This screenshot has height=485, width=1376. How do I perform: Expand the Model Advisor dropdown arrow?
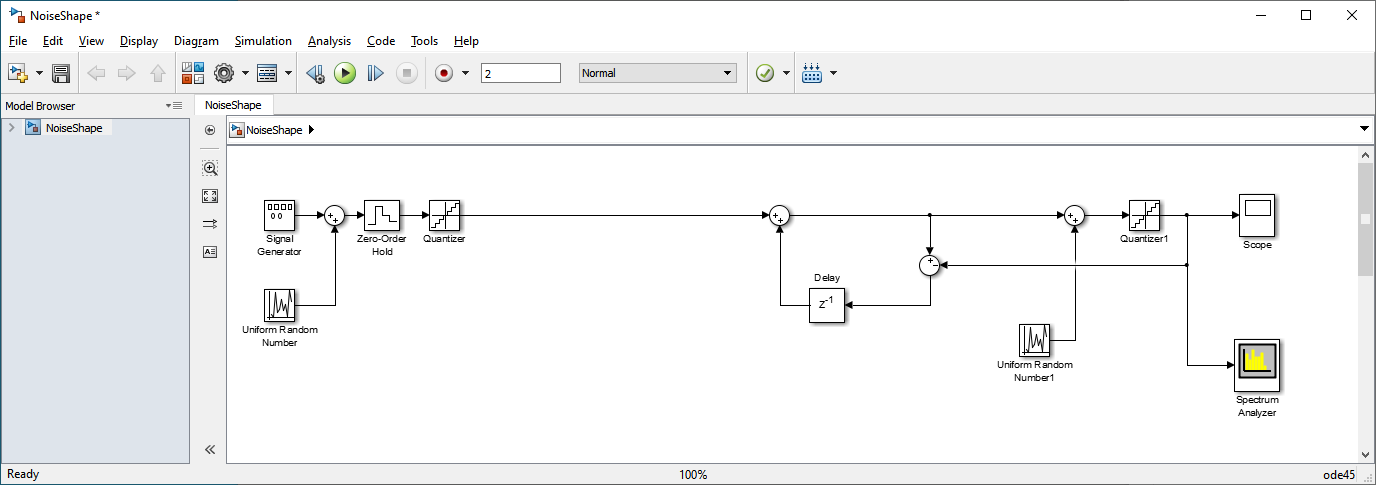tap(787, 73)
